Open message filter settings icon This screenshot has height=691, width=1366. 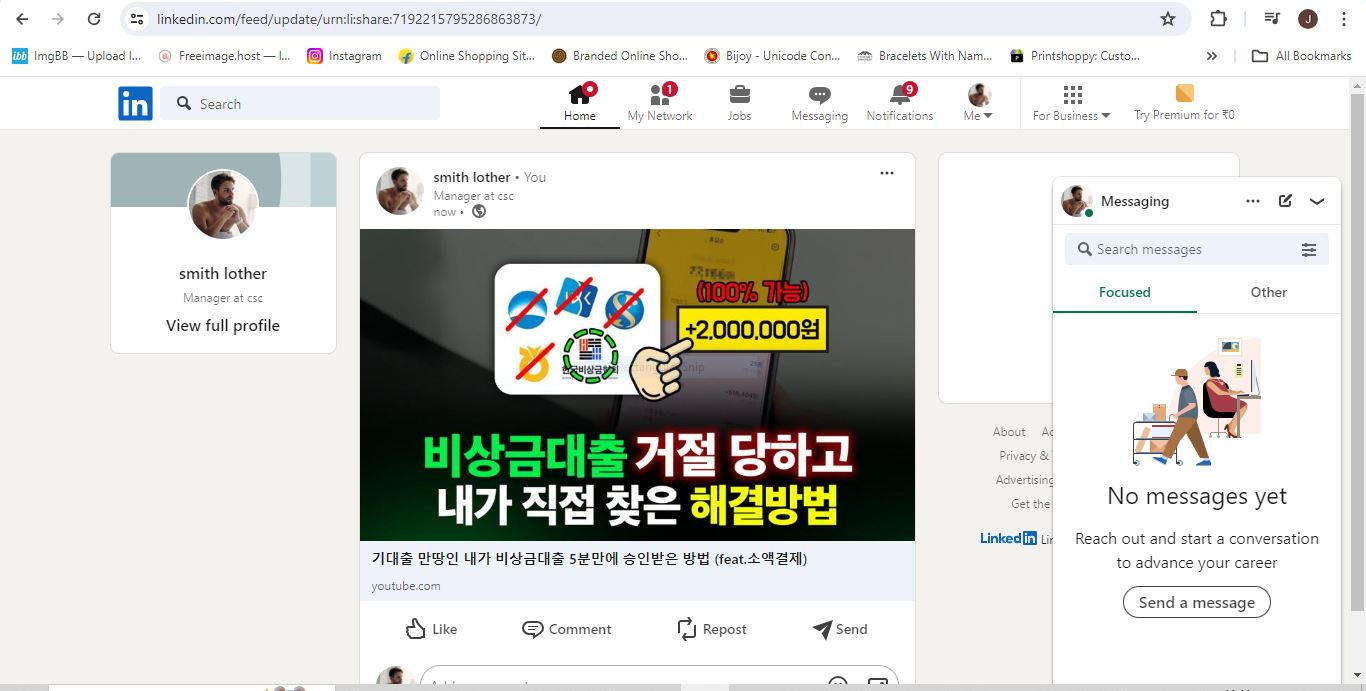1309,250
